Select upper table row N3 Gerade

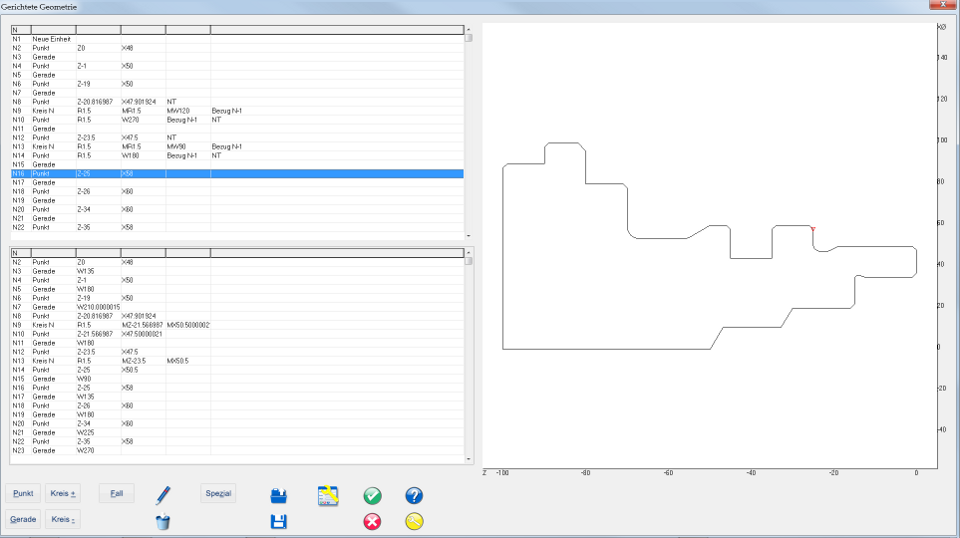pyautogui.click(x=238, y=57)
